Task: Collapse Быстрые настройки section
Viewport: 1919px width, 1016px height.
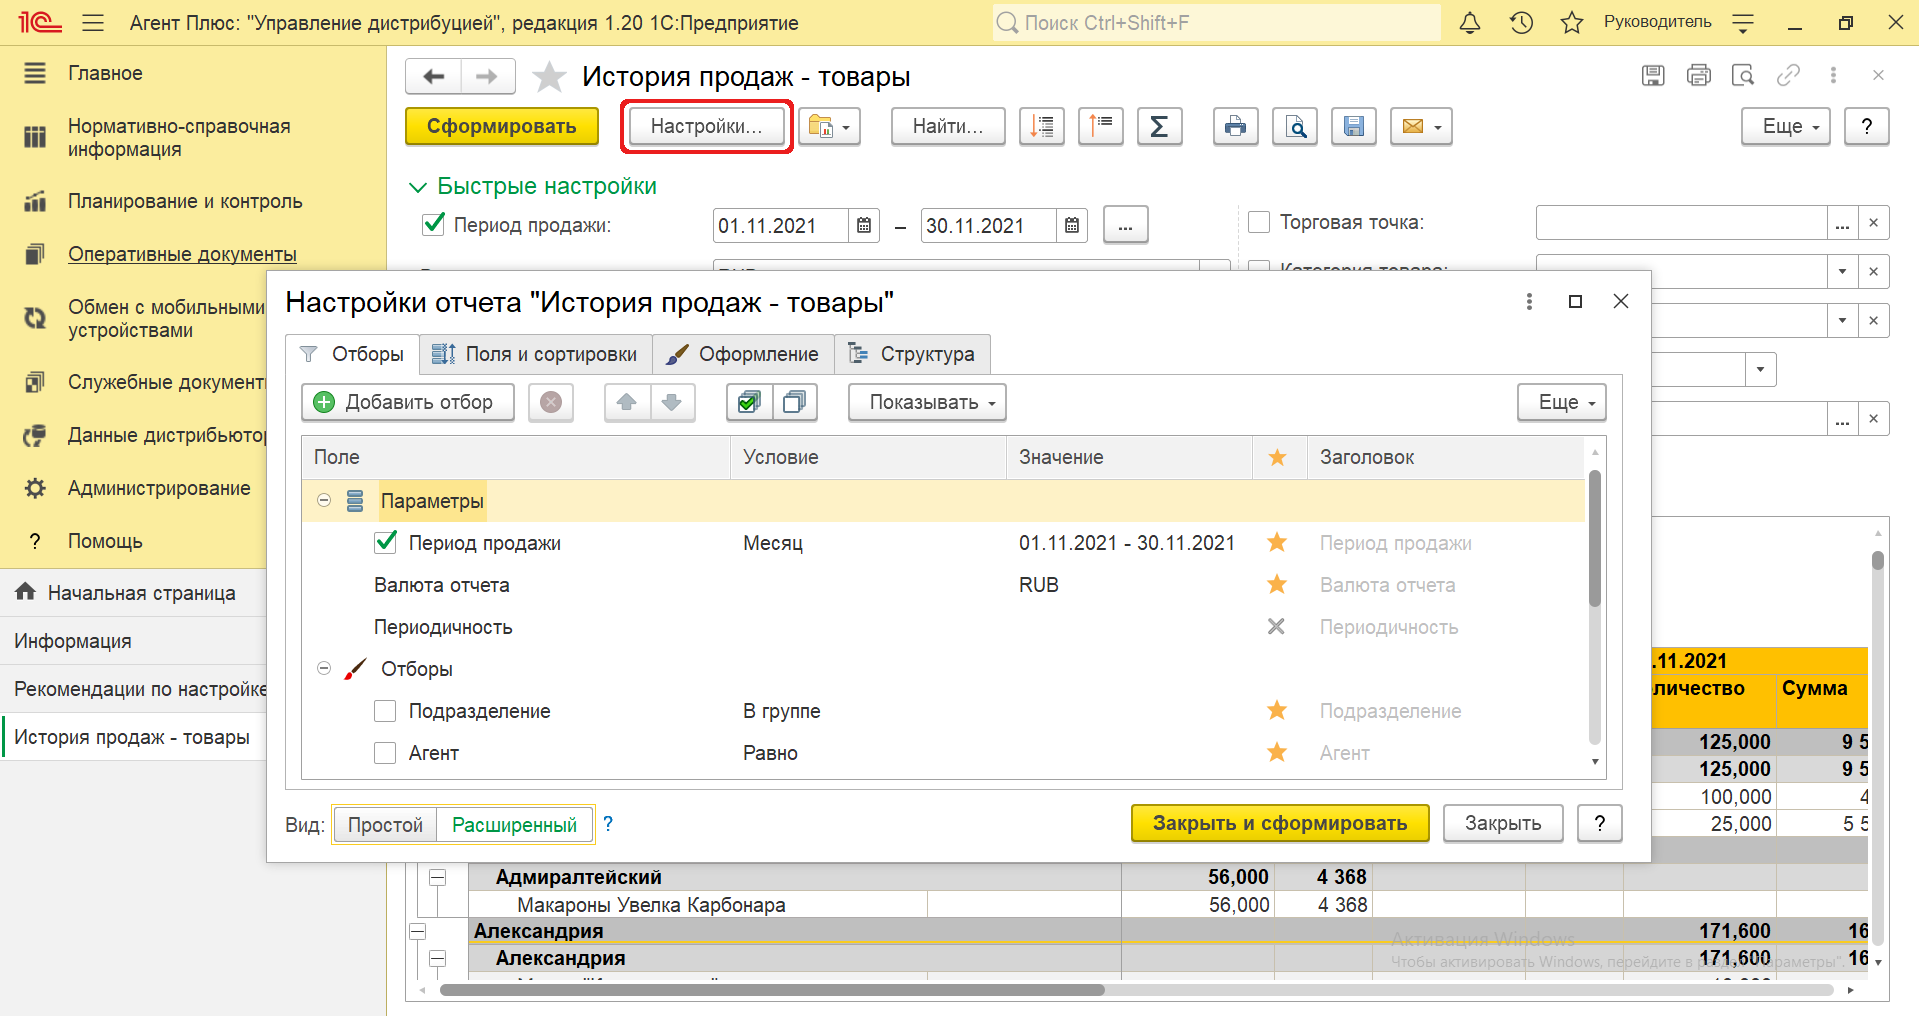Action: pyautogui.click(x=417, y=187)
